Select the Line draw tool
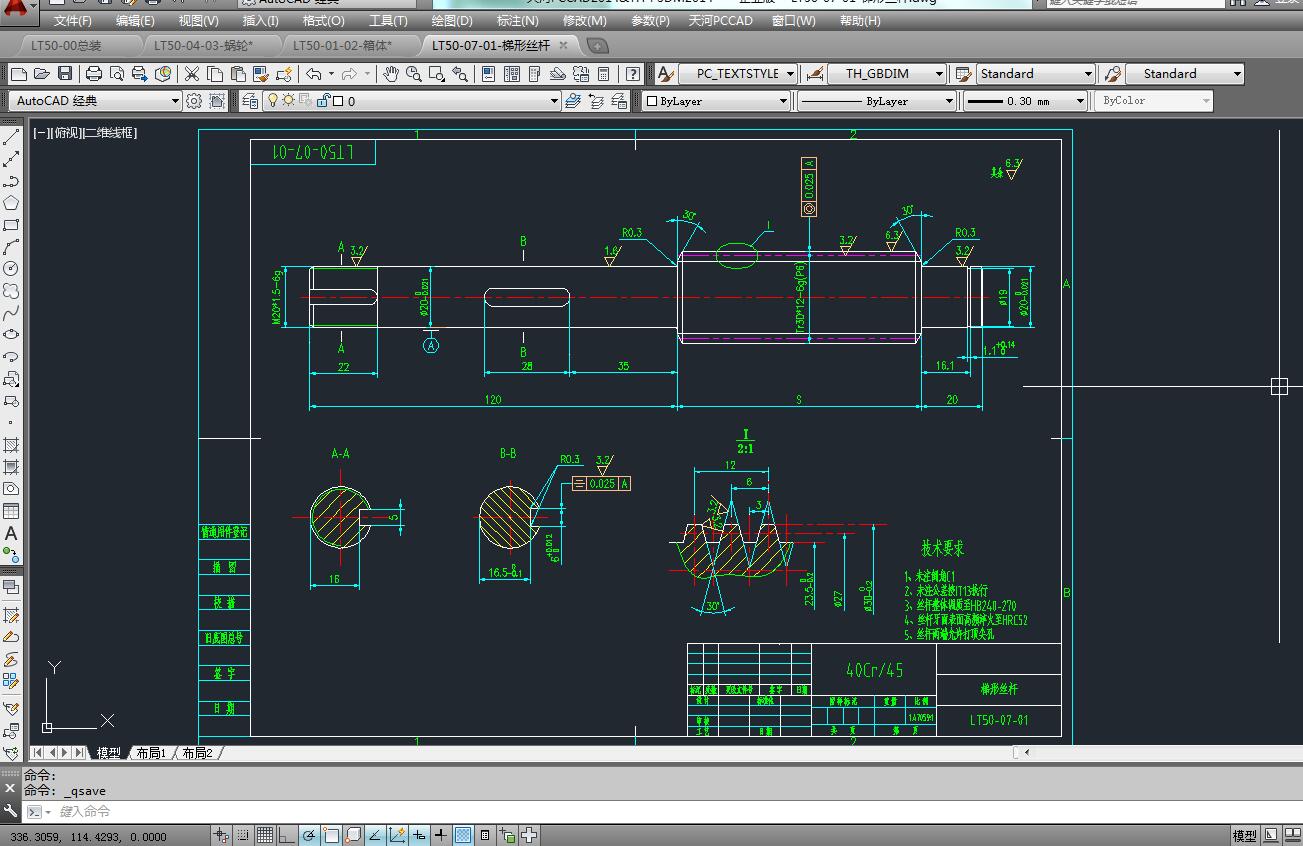 point(11,137)
